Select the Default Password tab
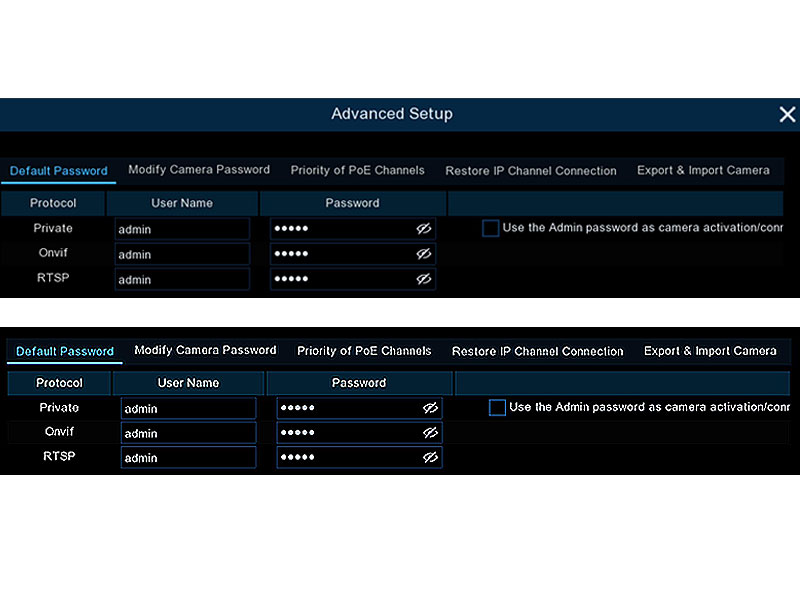The width and height of the screenshot is (800, 600). click(58, 170)
